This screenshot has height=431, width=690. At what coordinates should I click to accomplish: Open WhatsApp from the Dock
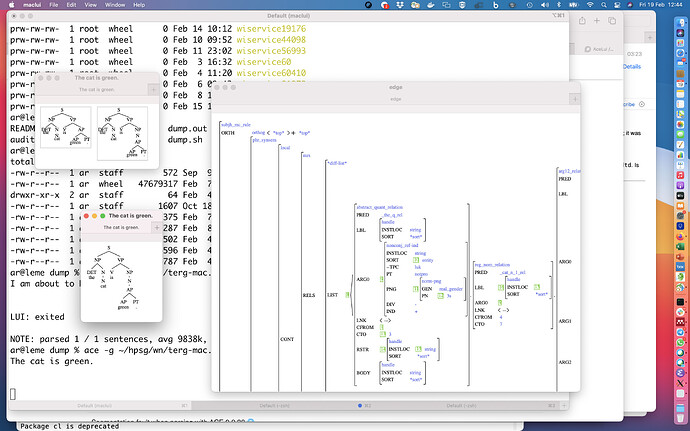point(680,343)
